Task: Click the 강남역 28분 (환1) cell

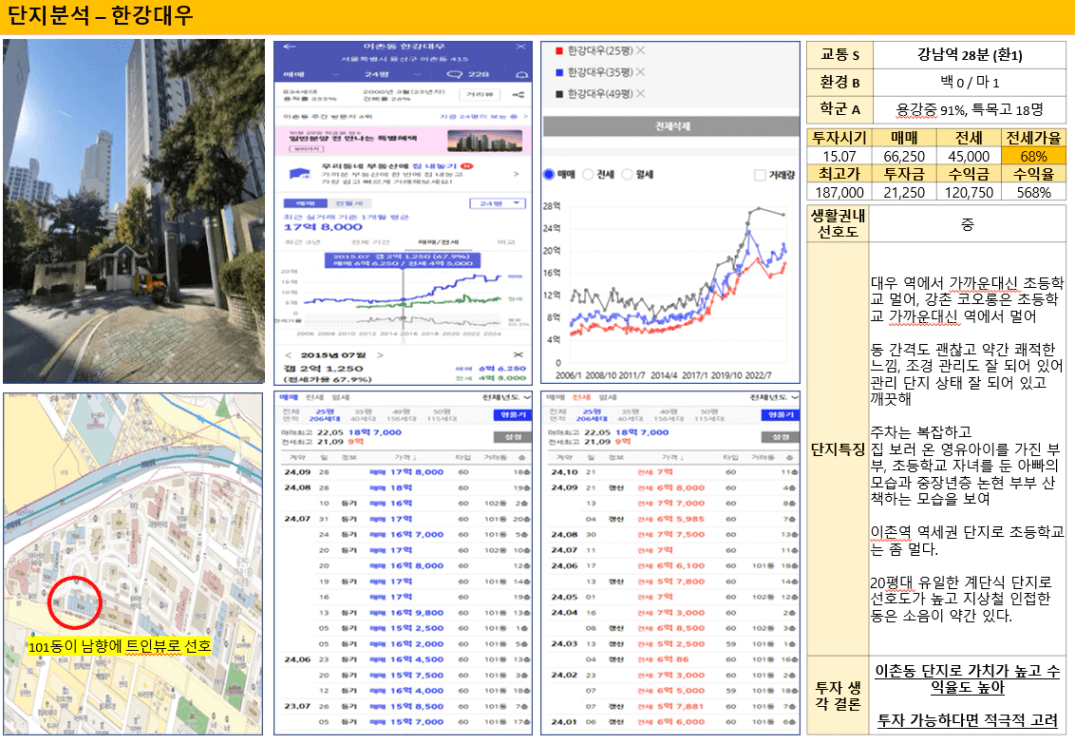Action: (x=969, y=55)
